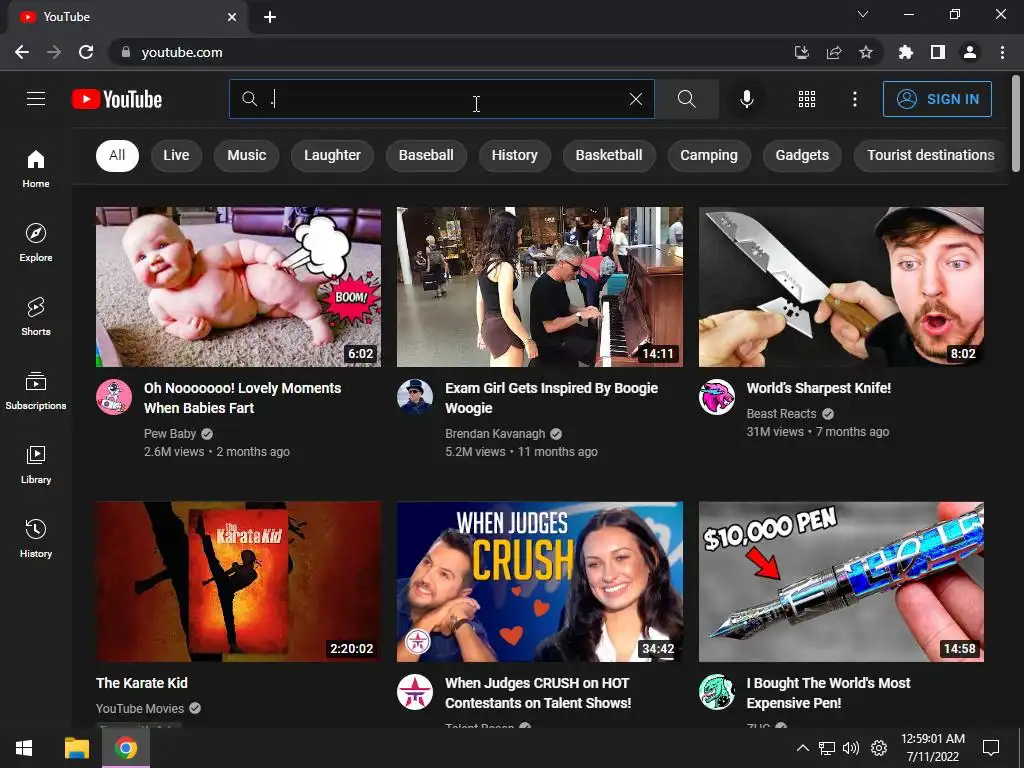Open File Explorer from taskbar
The image size is (1024, 768).
tap(76, 748)
